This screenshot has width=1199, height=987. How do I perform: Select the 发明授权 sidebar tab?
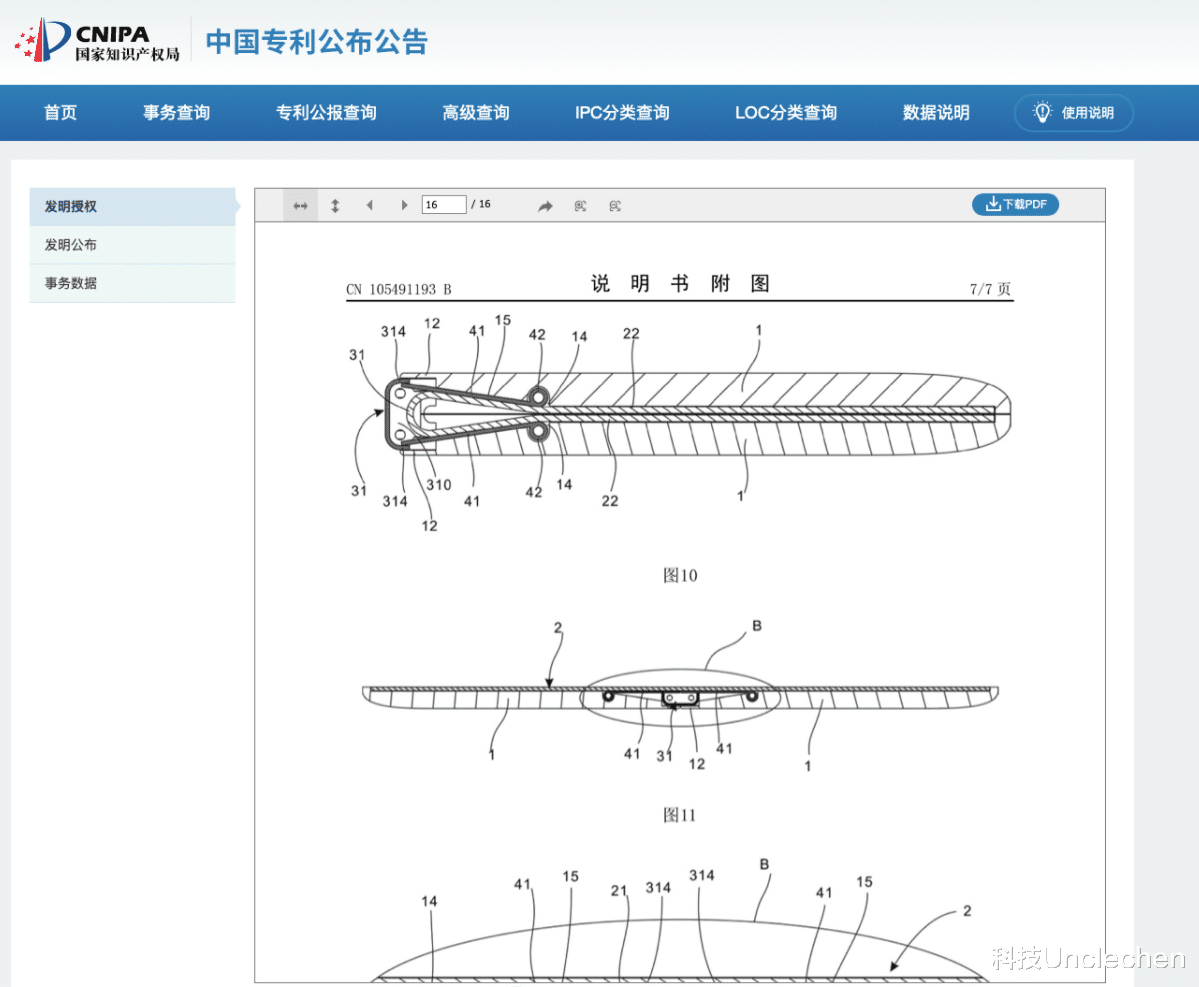point(132,206)
